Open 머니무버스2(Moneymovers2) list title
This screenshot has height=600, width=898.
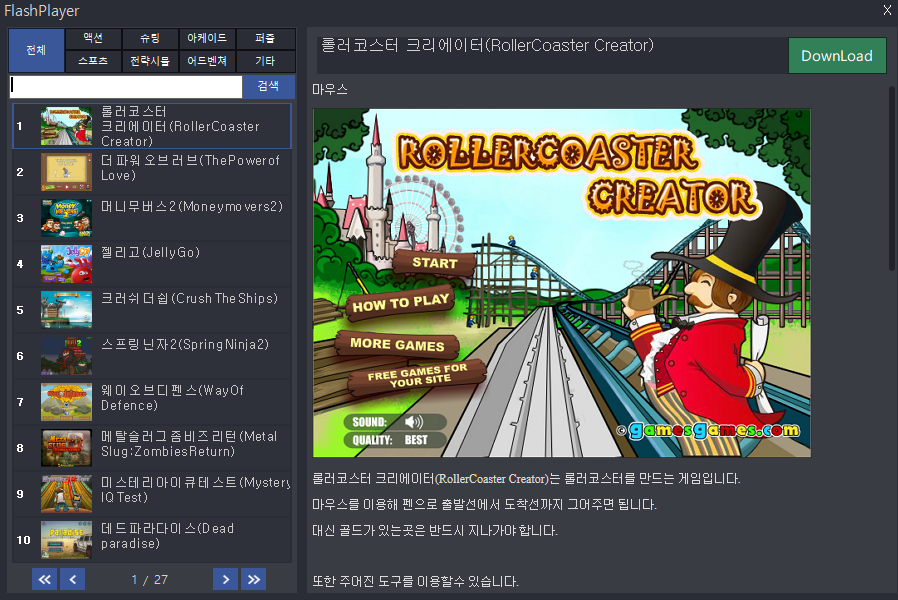tap(192, 206)
